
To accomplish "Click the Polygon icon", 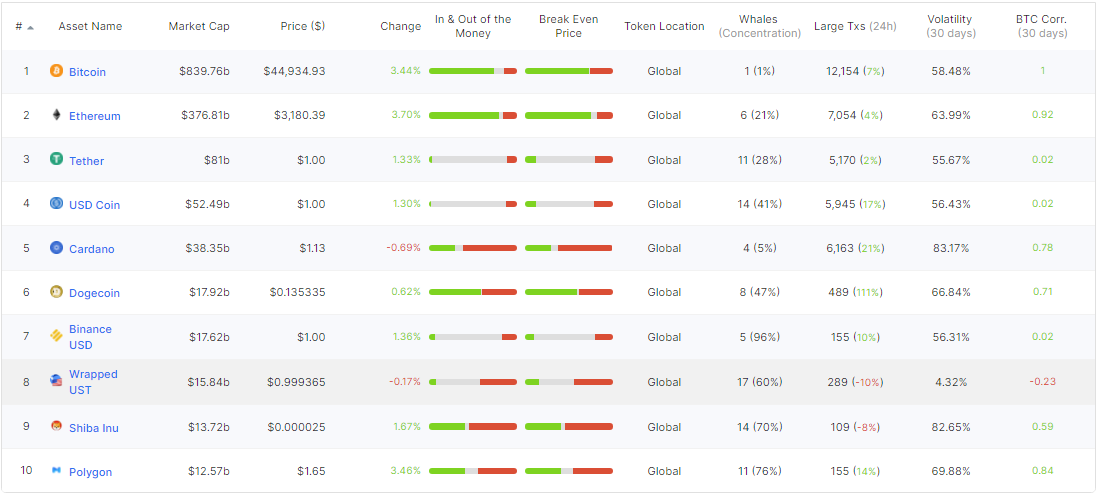I will click(x=57, y=471).
